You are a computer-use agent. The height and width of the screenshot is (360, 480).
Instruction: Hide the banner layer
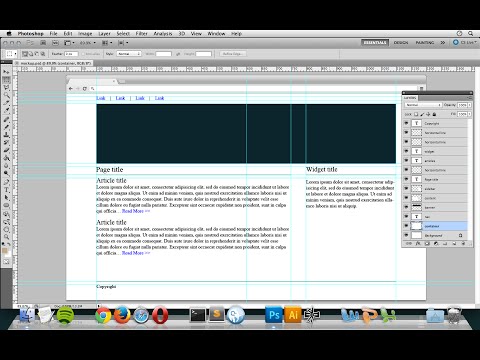(406, 207)
